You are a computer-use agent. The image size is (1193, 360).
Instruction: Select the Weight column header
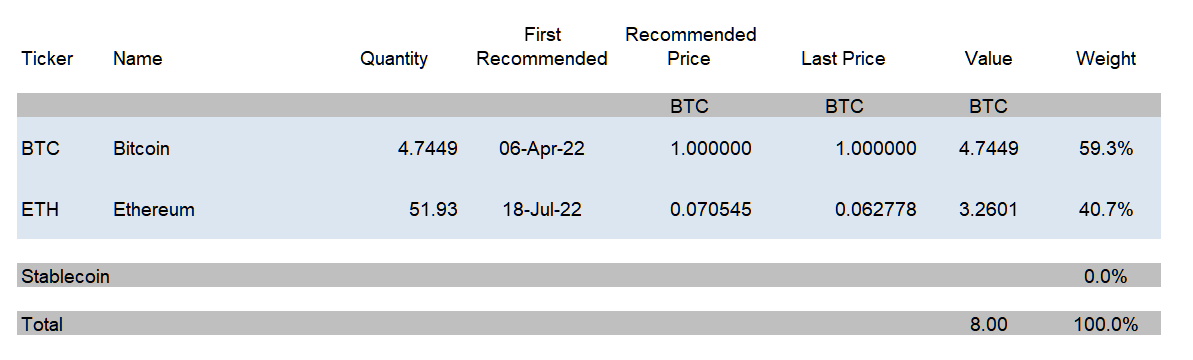[x=1106, y=59]
